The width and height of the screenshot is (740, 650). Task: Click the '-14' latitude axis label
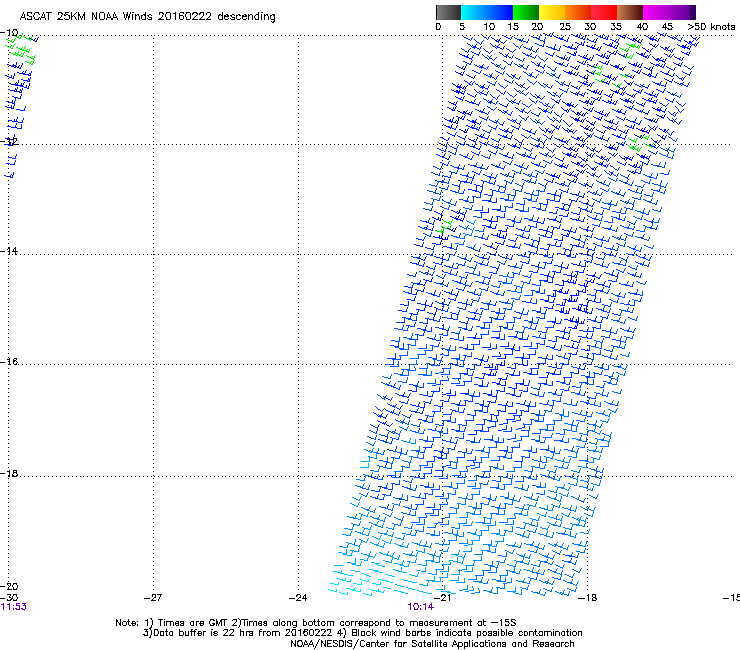point(9,251)
